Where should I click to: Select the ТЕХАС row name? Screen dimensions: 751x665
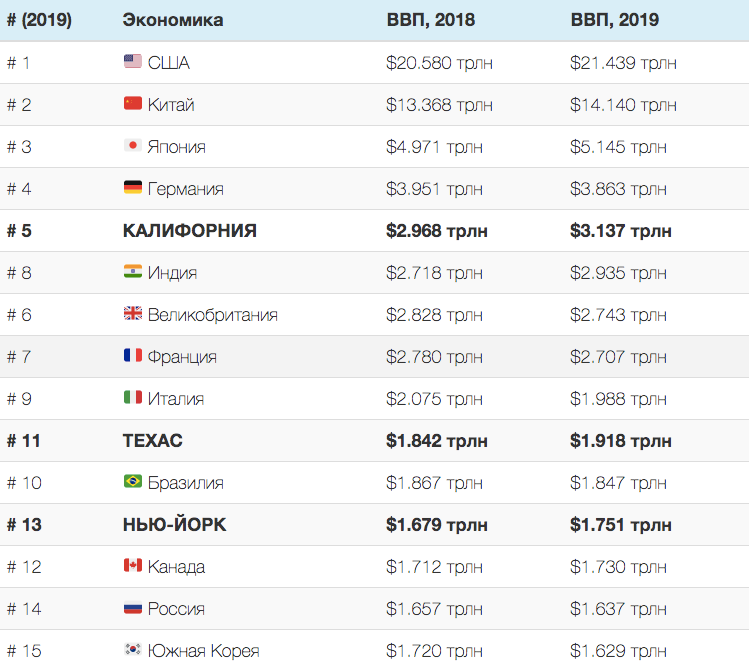[153, 441]
